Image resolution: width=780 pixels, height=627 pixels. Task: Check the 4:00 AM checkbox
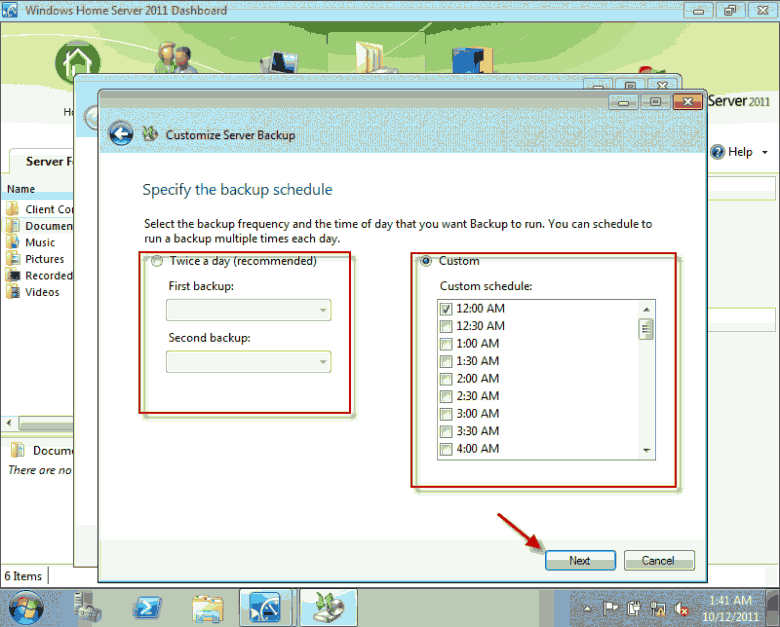446,449
